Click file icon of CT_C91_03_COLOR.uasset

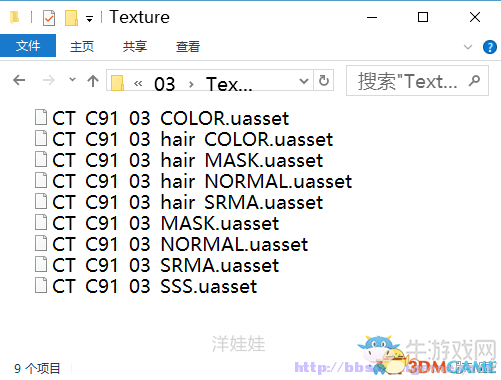(x=41, y=117)
